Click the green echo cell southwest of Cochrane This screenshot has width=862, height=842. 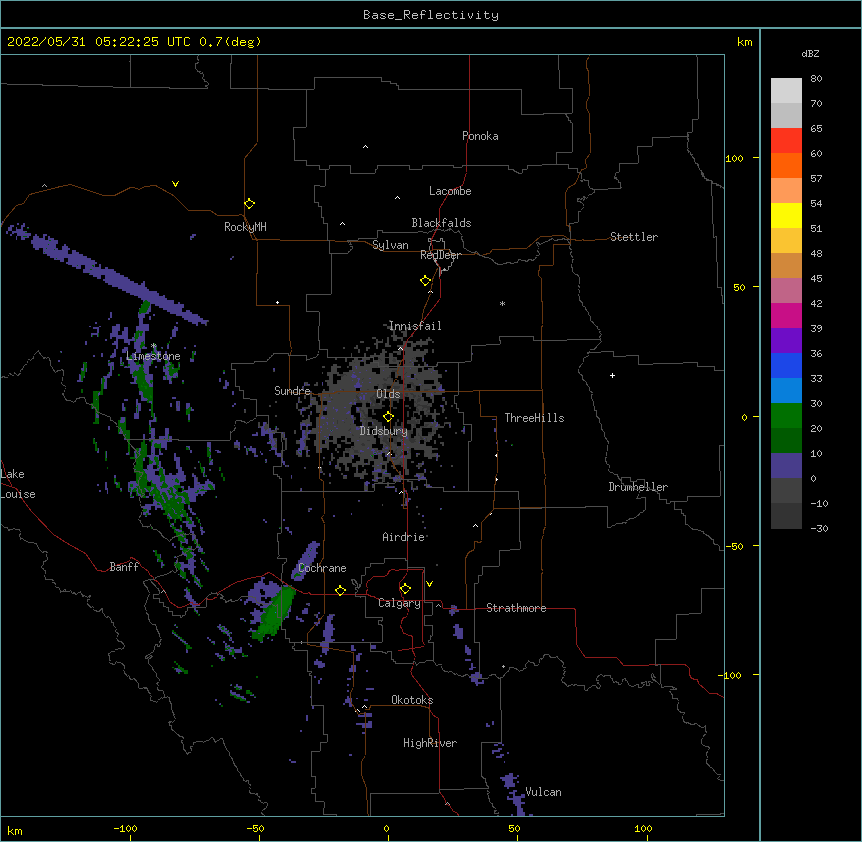[x=273, y=613]
